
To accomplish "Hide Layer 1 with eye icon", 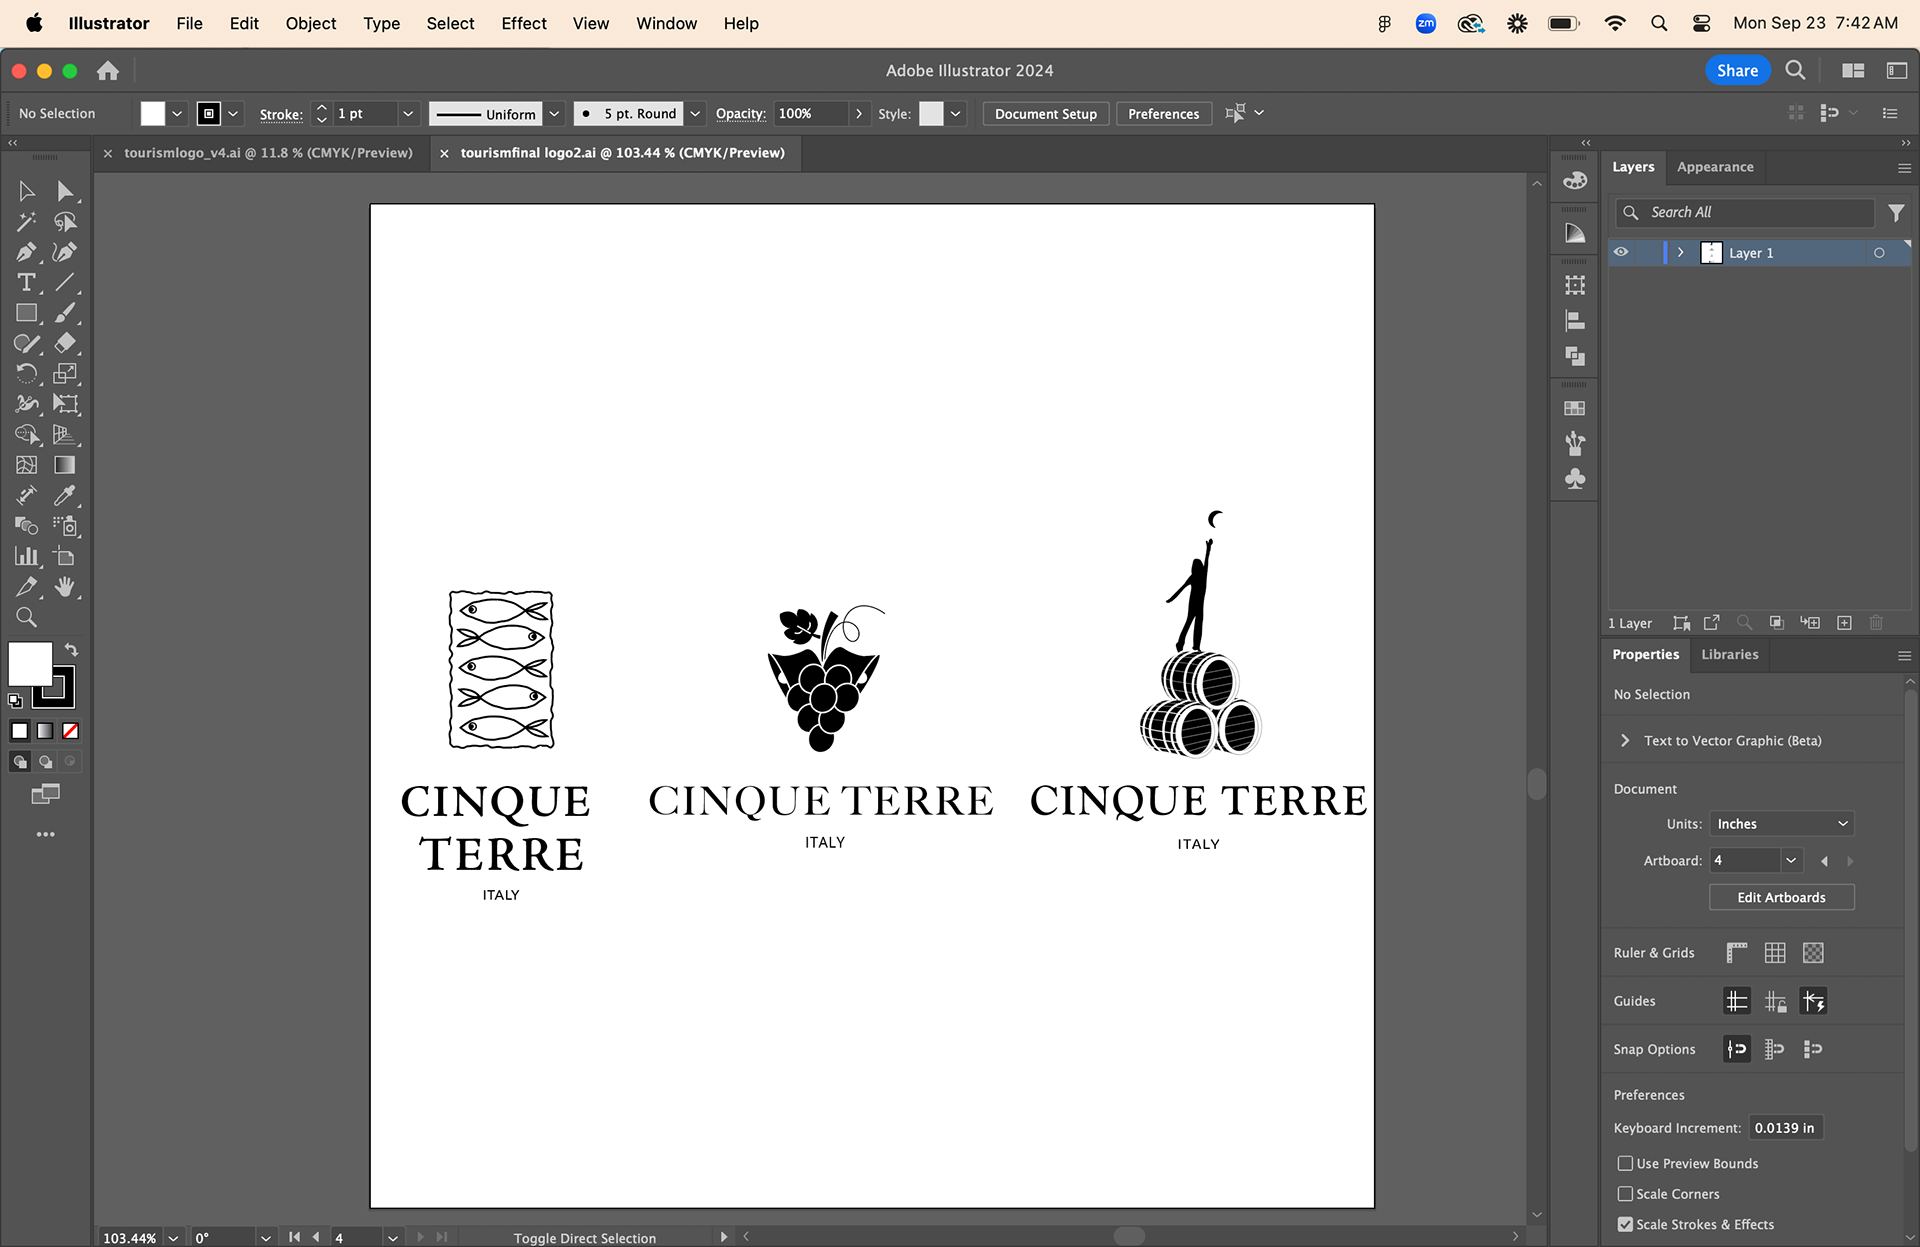I will point(1621,253).
